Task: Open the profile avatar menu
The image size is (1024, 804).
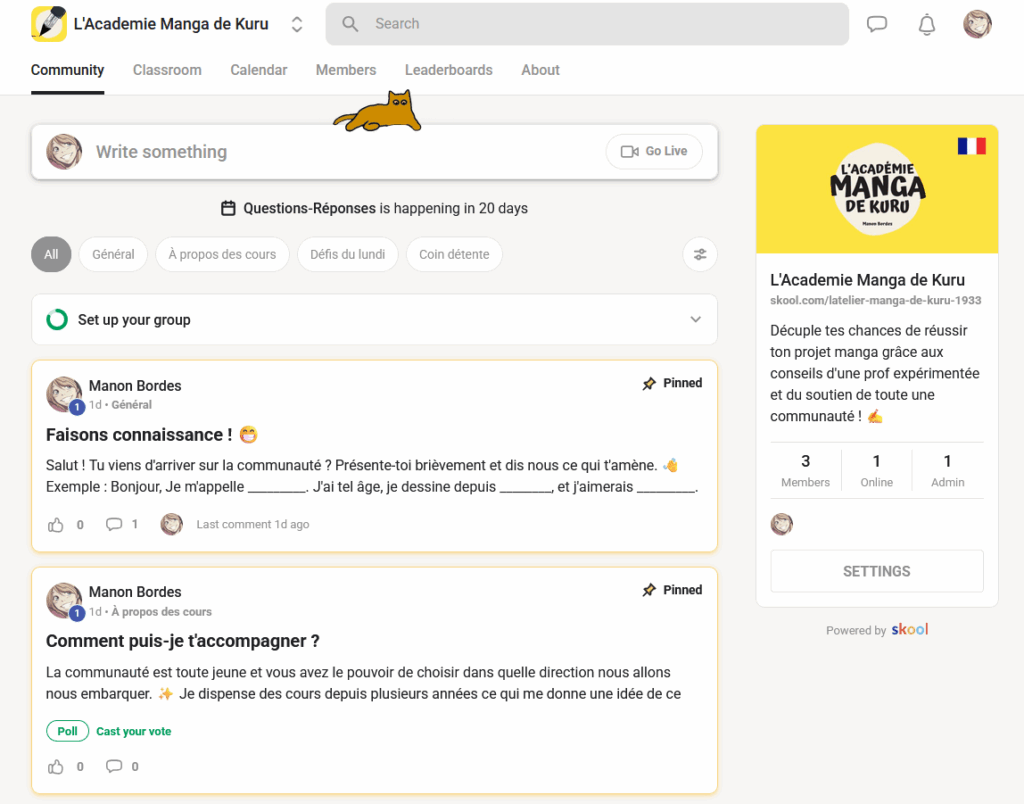Action: [x=978, y=24]
